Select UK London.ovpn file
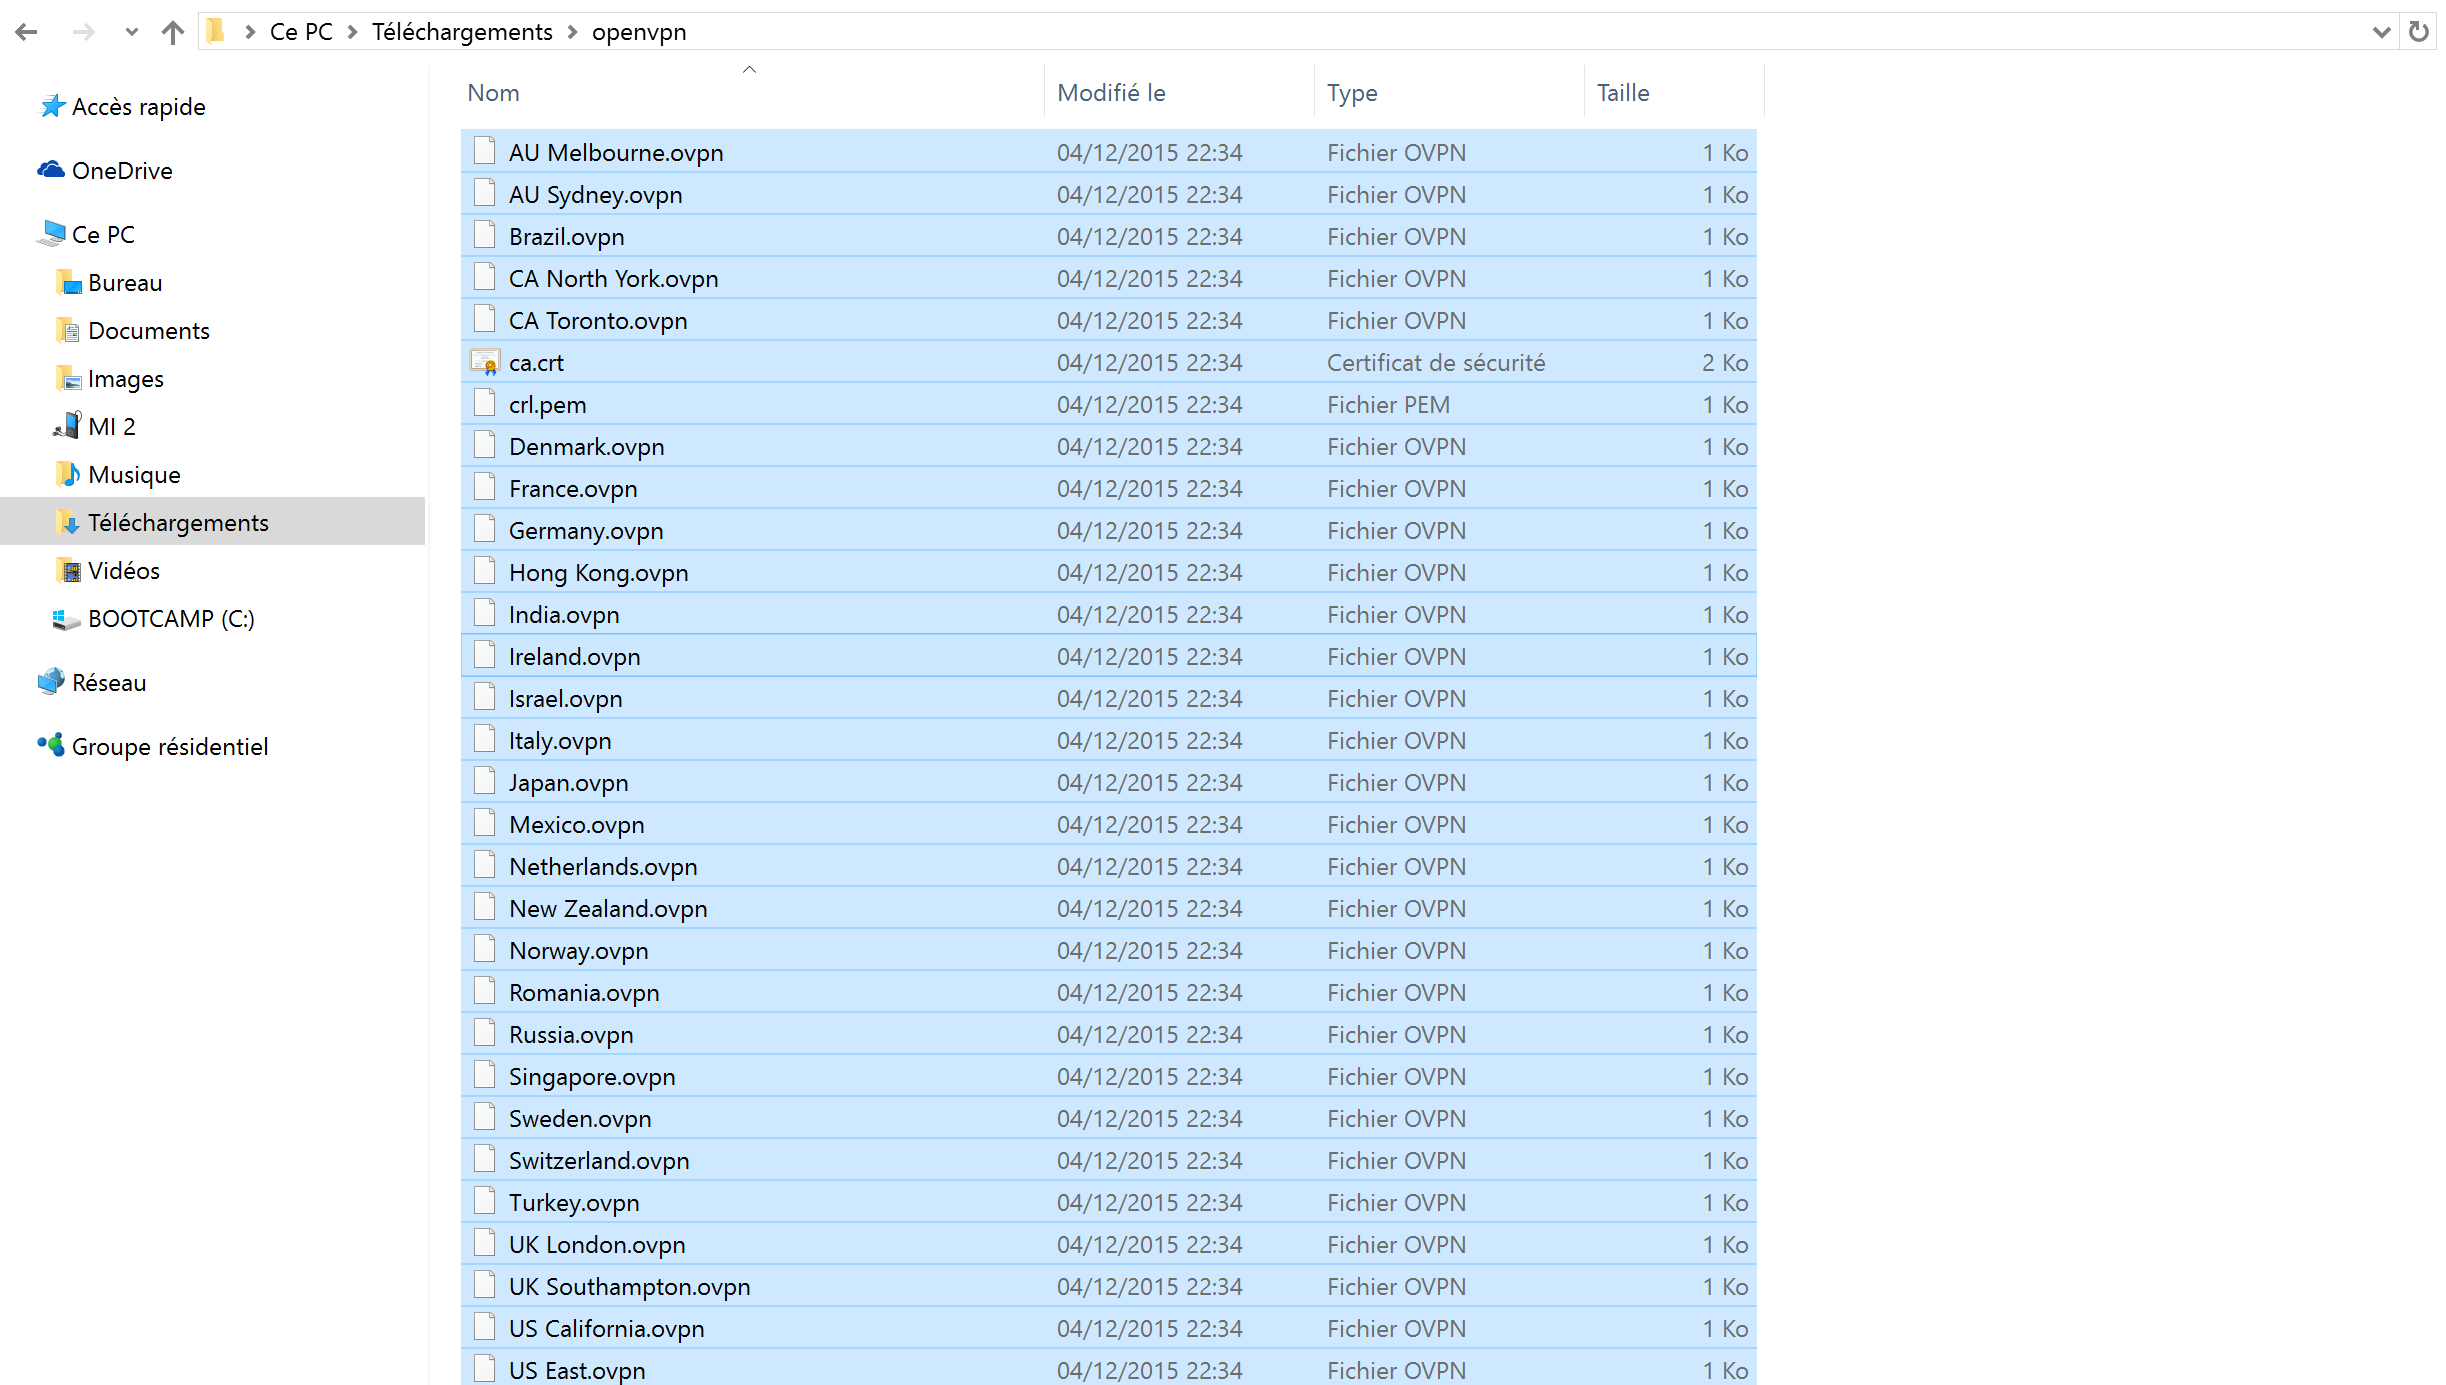 [x=1108, y=1244]
